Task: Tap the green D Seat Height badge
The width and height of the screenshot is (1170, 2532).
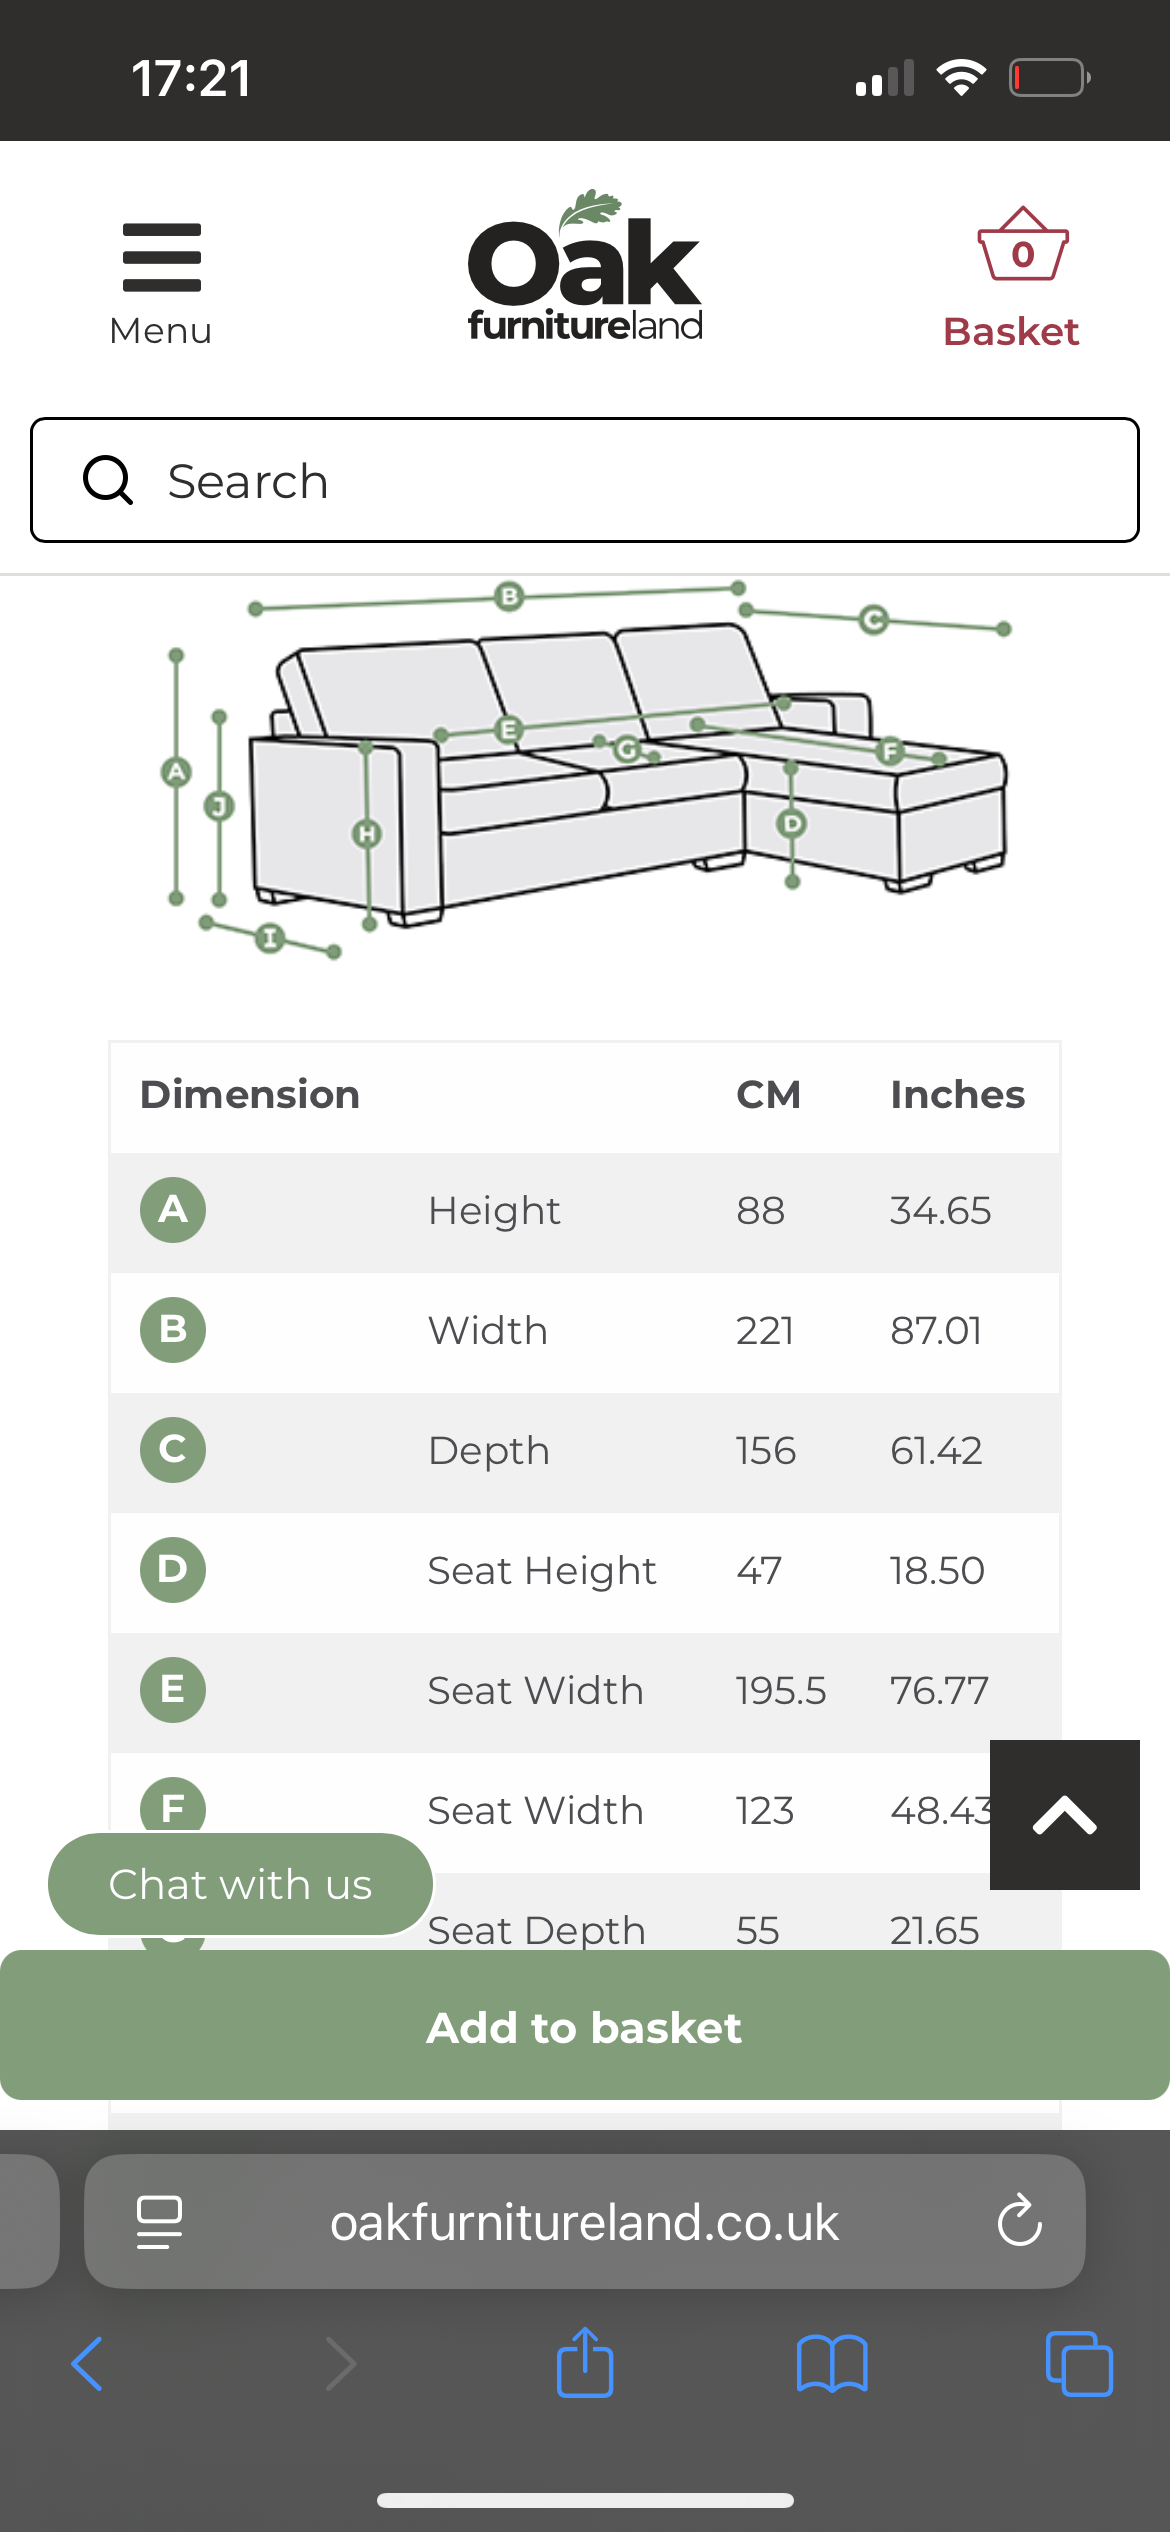Action: (173, 1570)
